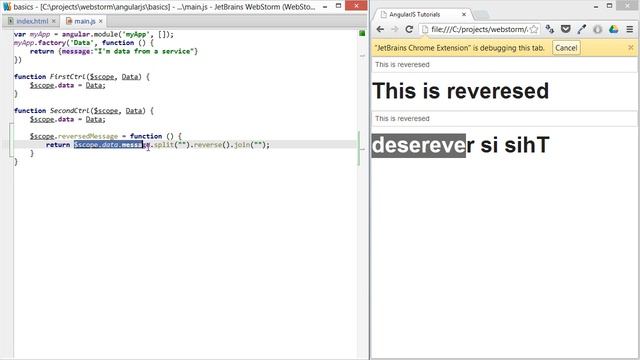
Task: Click the infobar message about JetBrains Chrome Extension
Action: pyautogui.click(x=459, y=48)
